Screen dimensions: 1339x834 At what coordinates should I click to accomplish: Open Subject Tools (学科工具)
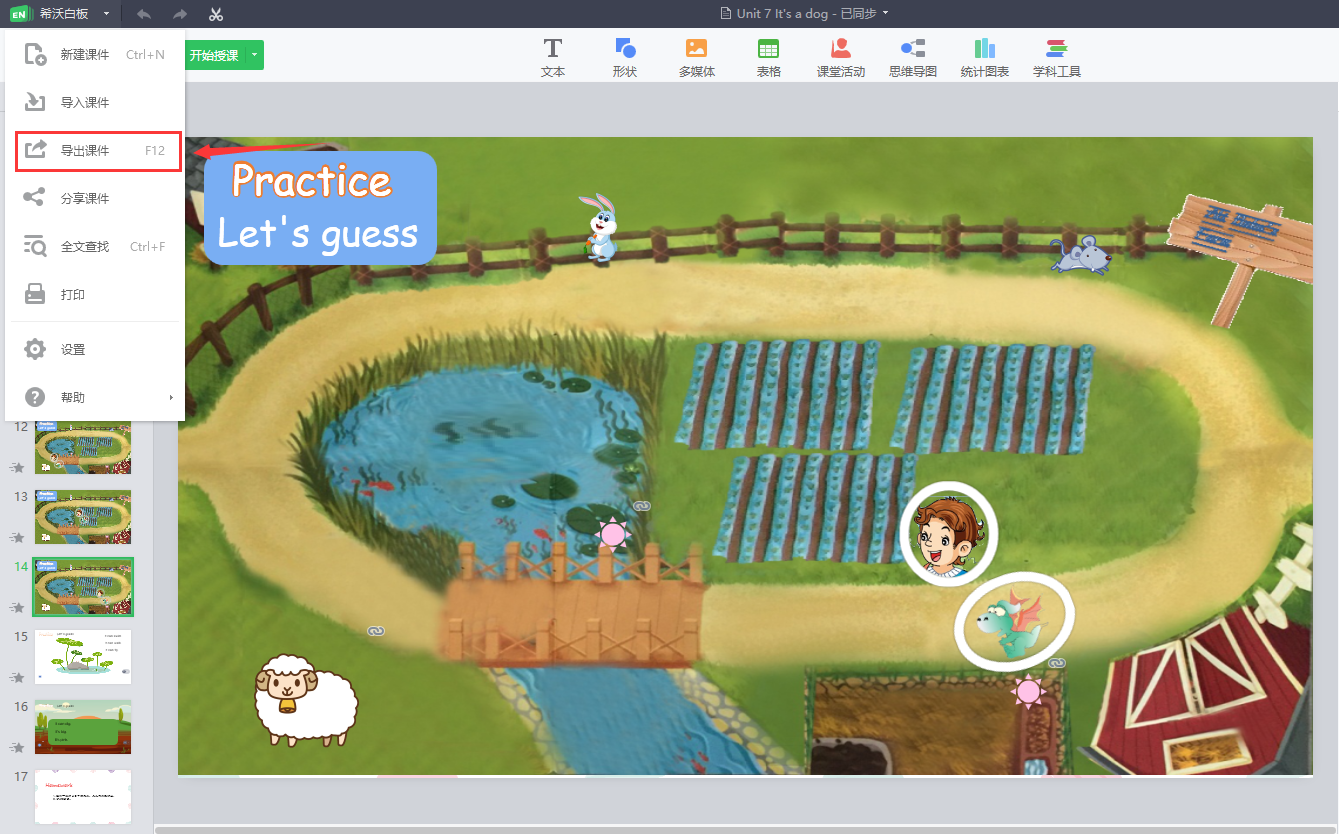(1056, 57)
